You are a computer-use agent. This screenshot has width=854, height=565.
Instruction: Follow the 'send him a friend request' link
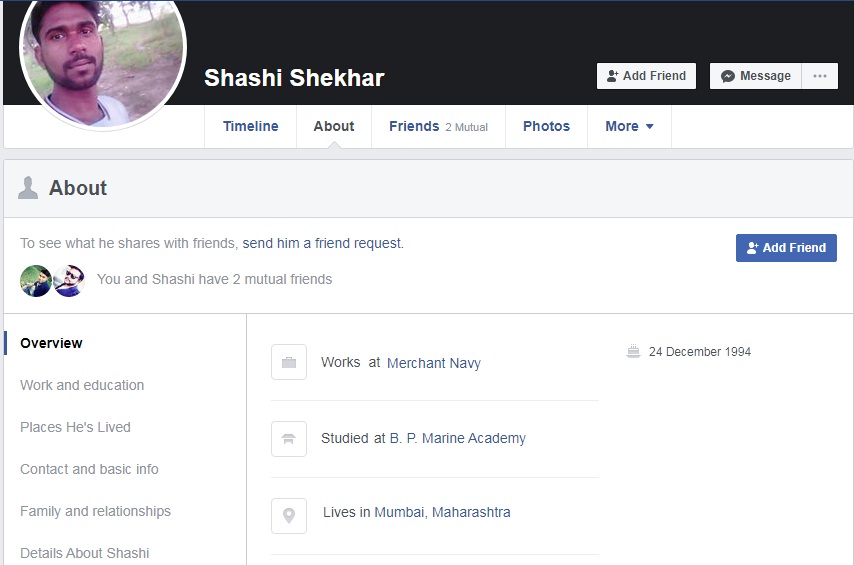pyautogui.click(x=321, y=243)
